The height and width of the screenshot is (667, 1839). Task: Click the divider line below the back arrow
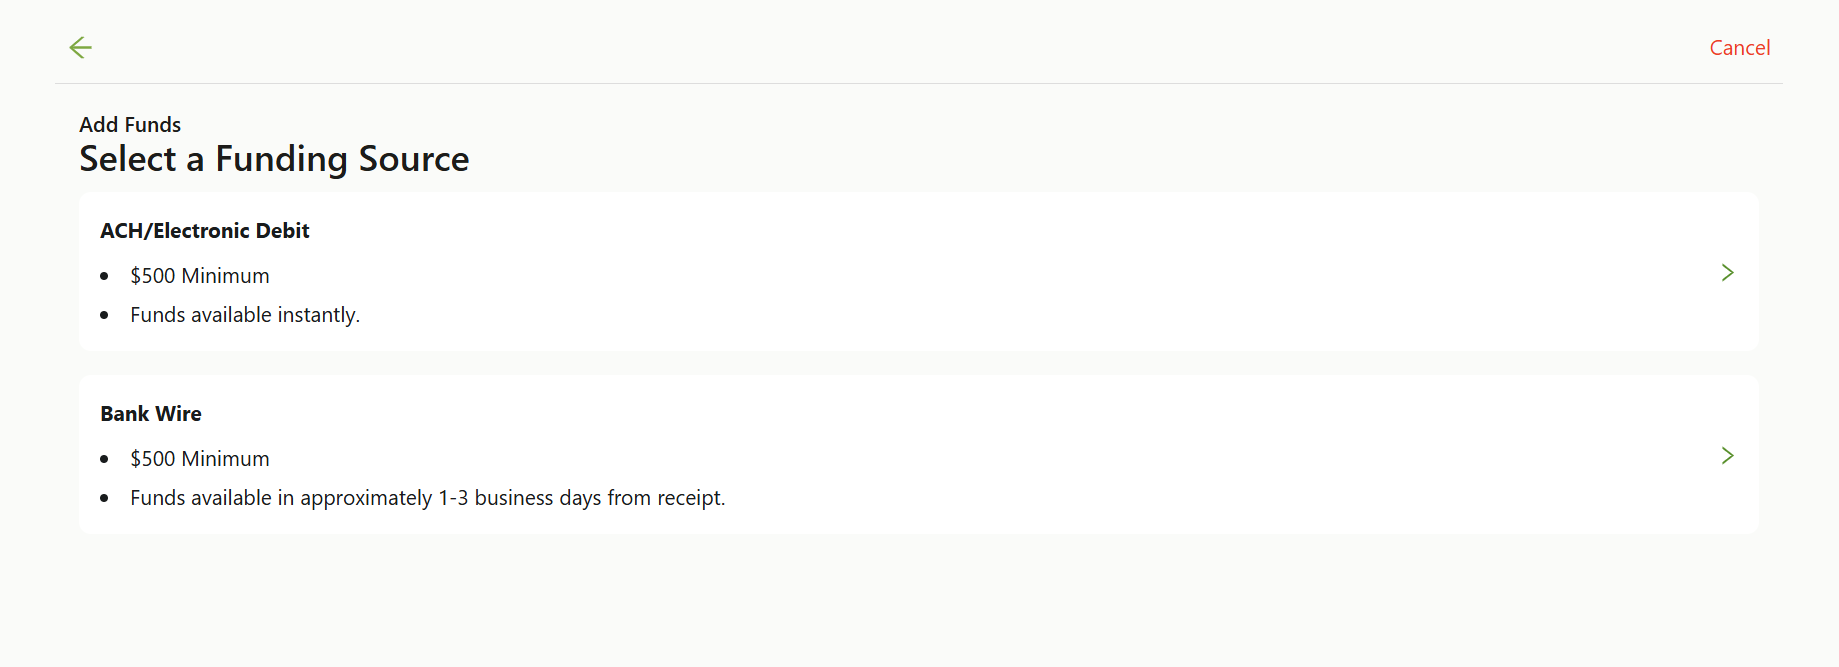tap(919, 83)
